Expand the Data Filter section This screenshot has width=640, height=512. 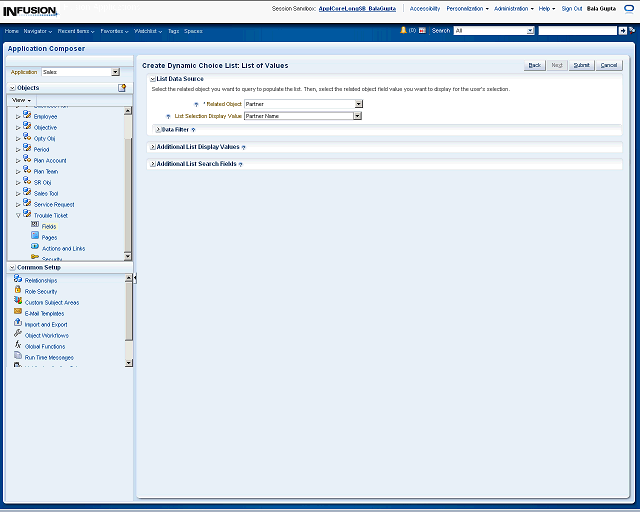(158, 130)
